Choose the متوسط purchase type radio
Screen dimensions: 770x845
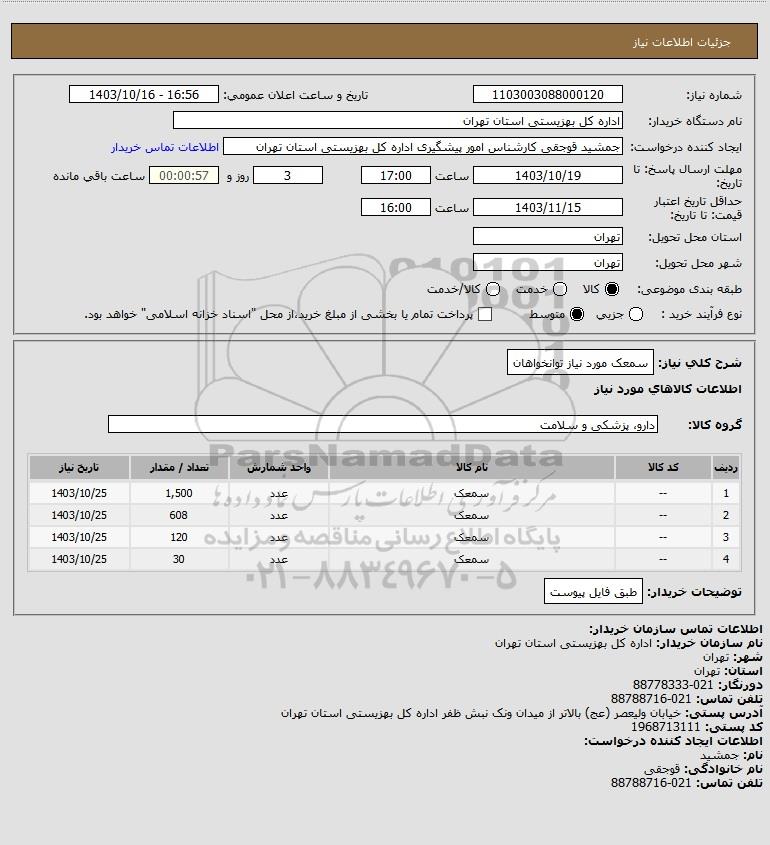(x=577, y=314)
